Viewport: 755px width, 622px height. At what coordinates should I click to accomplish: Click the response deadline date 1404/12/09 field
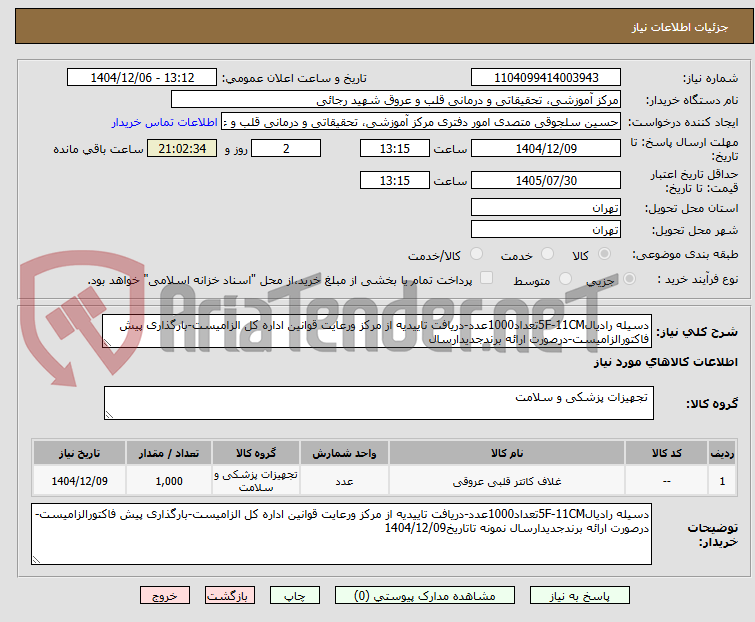546,148
